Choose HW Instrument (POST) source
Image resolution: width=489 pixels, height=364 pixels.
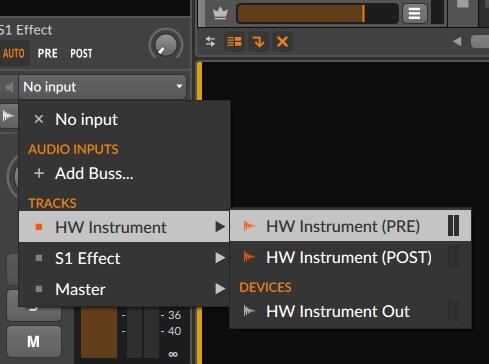pyautogui.click(x=350, y=257)
